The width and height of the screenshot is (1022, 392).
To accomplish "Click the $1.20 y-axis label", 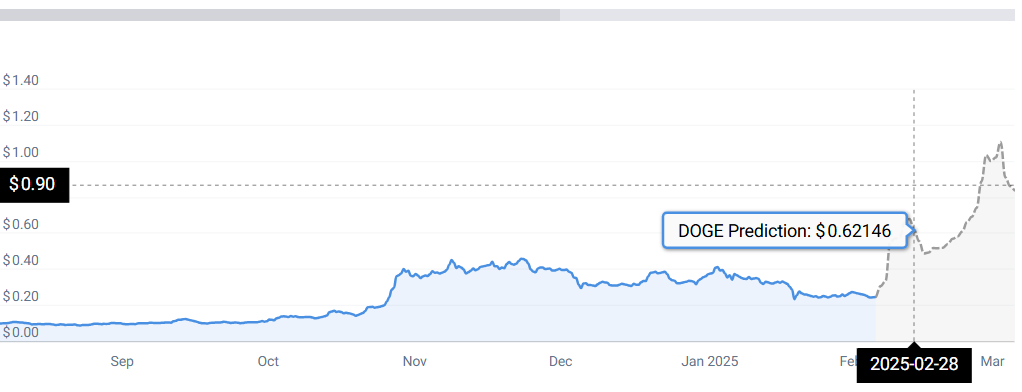I will (x=21, y=117).
